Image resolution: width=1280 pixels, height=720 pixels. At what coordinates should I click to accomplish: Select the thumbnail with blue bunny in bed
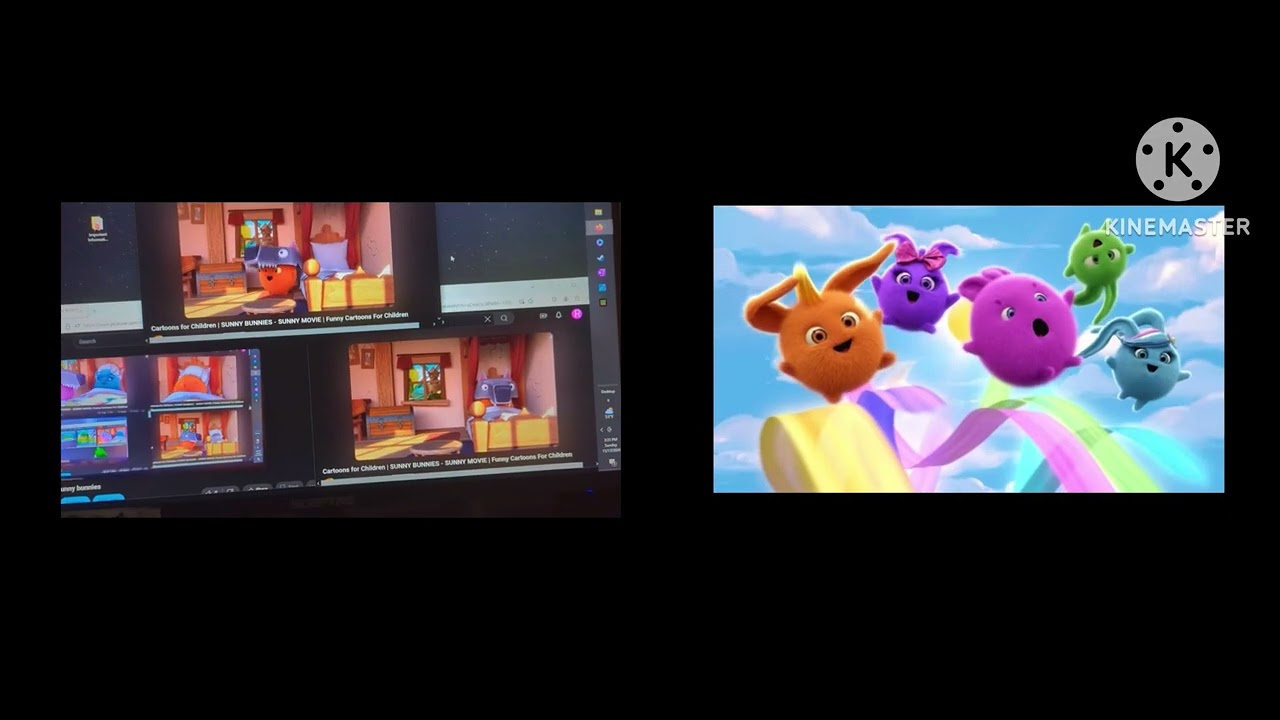[x=93, y=381]
